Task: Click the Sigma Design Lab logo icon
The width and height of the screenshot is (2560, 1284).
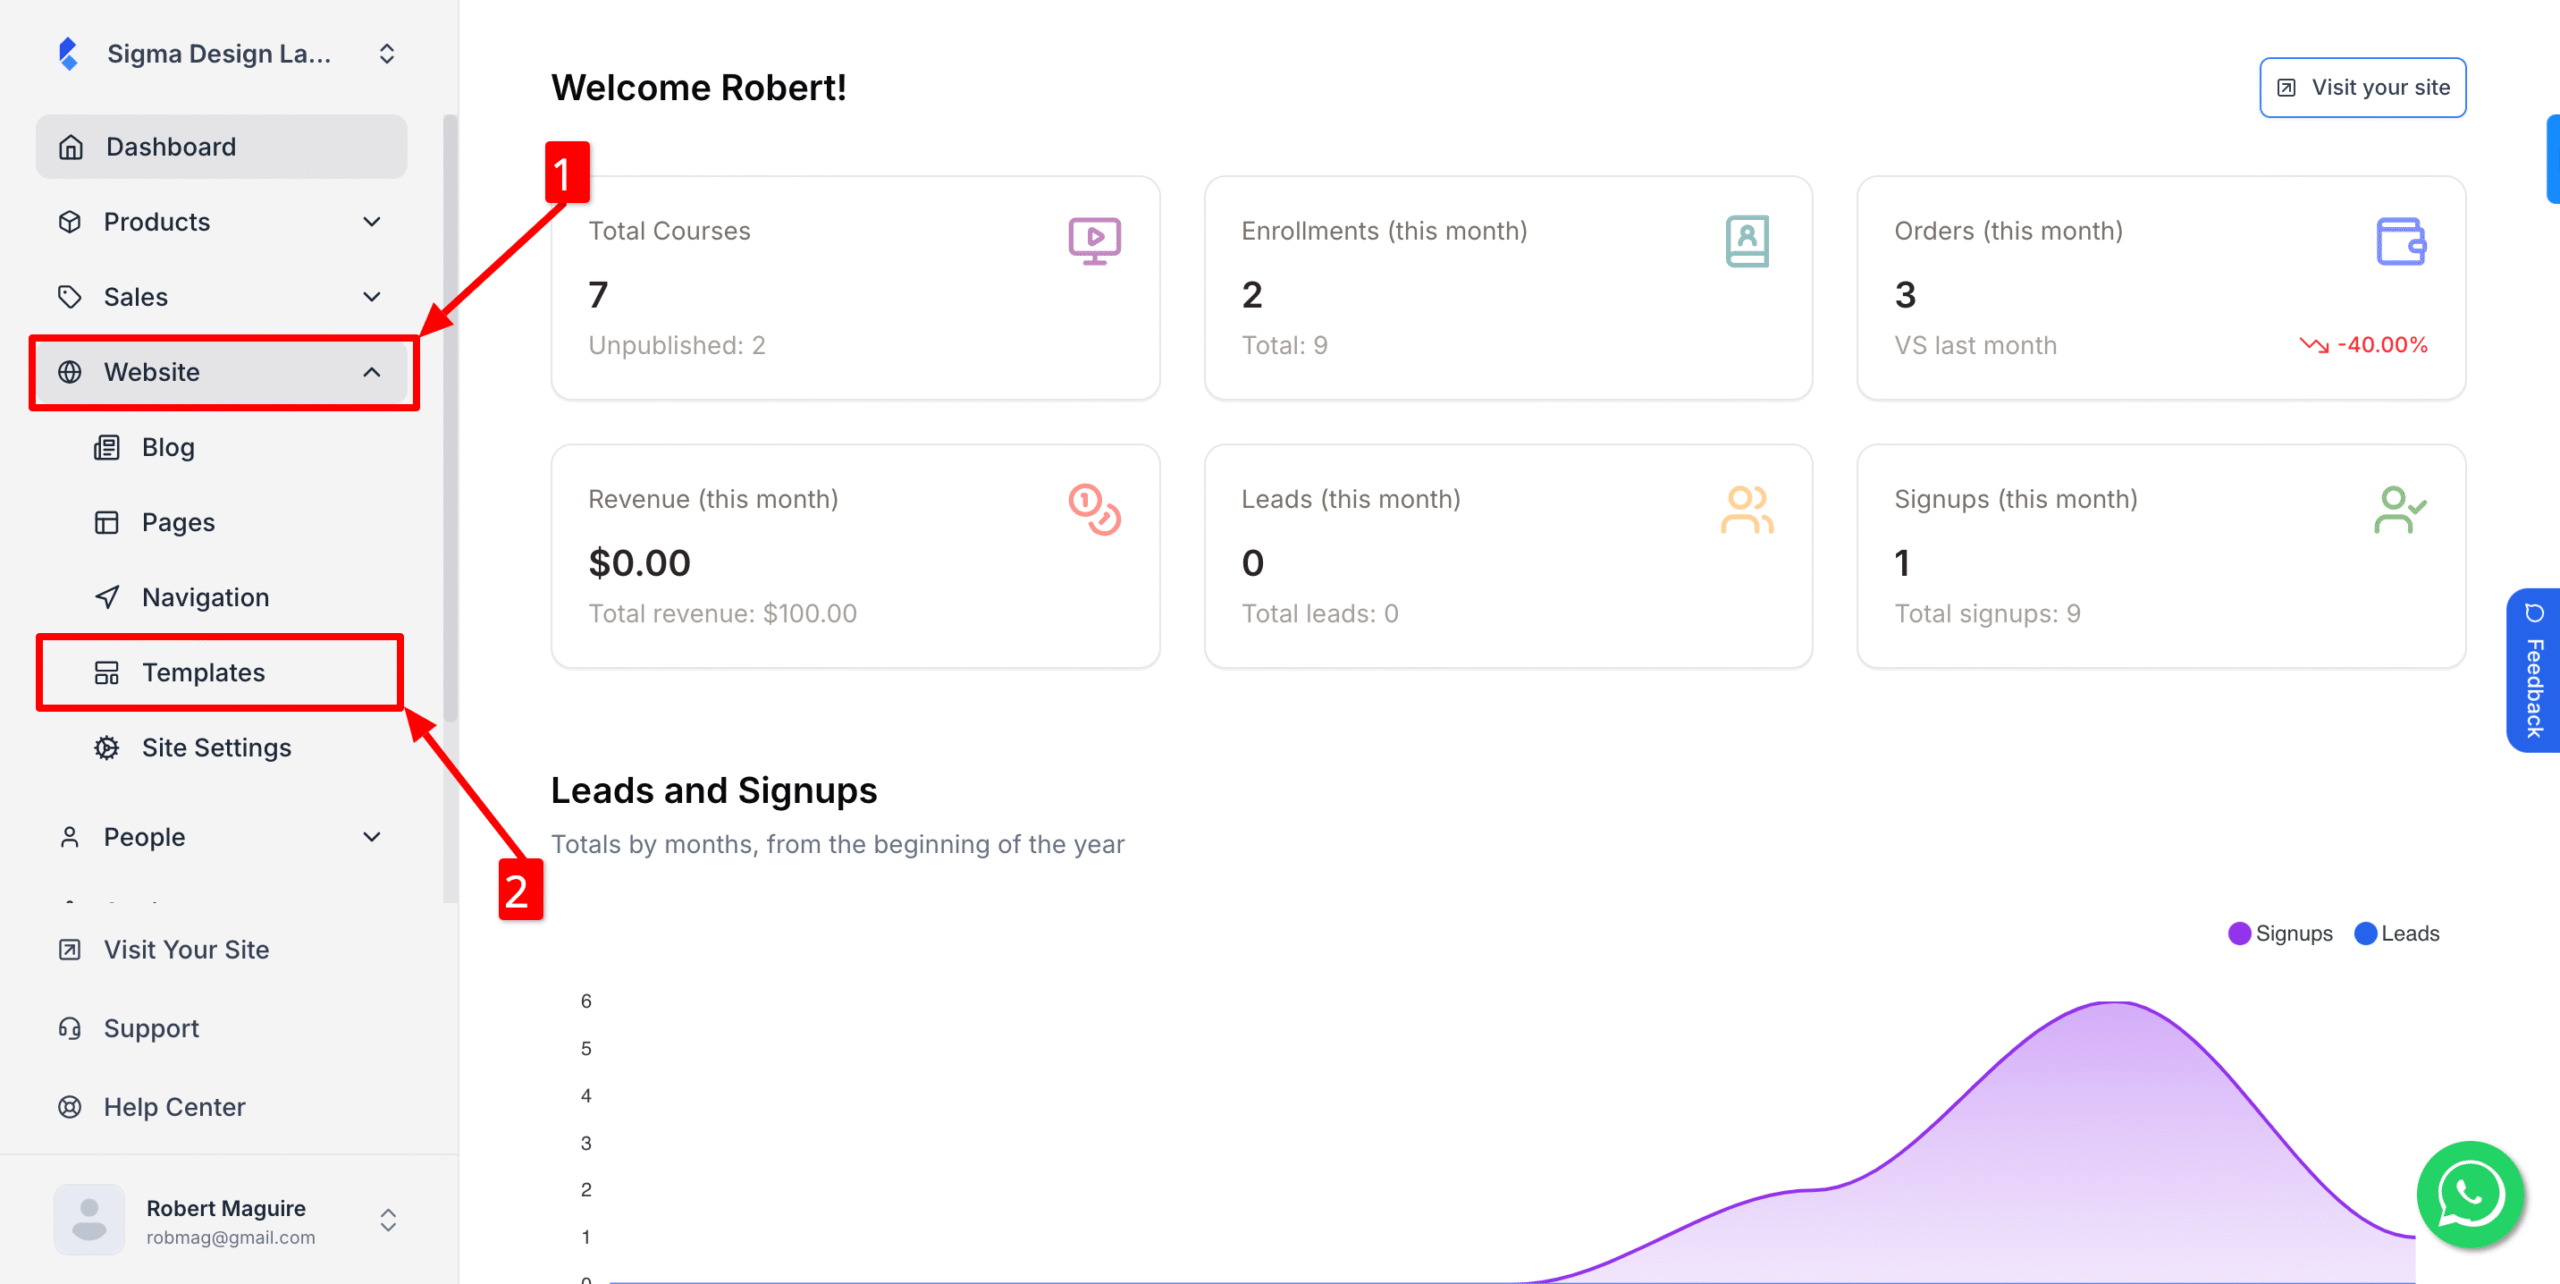Action: (x=68, y=53)
